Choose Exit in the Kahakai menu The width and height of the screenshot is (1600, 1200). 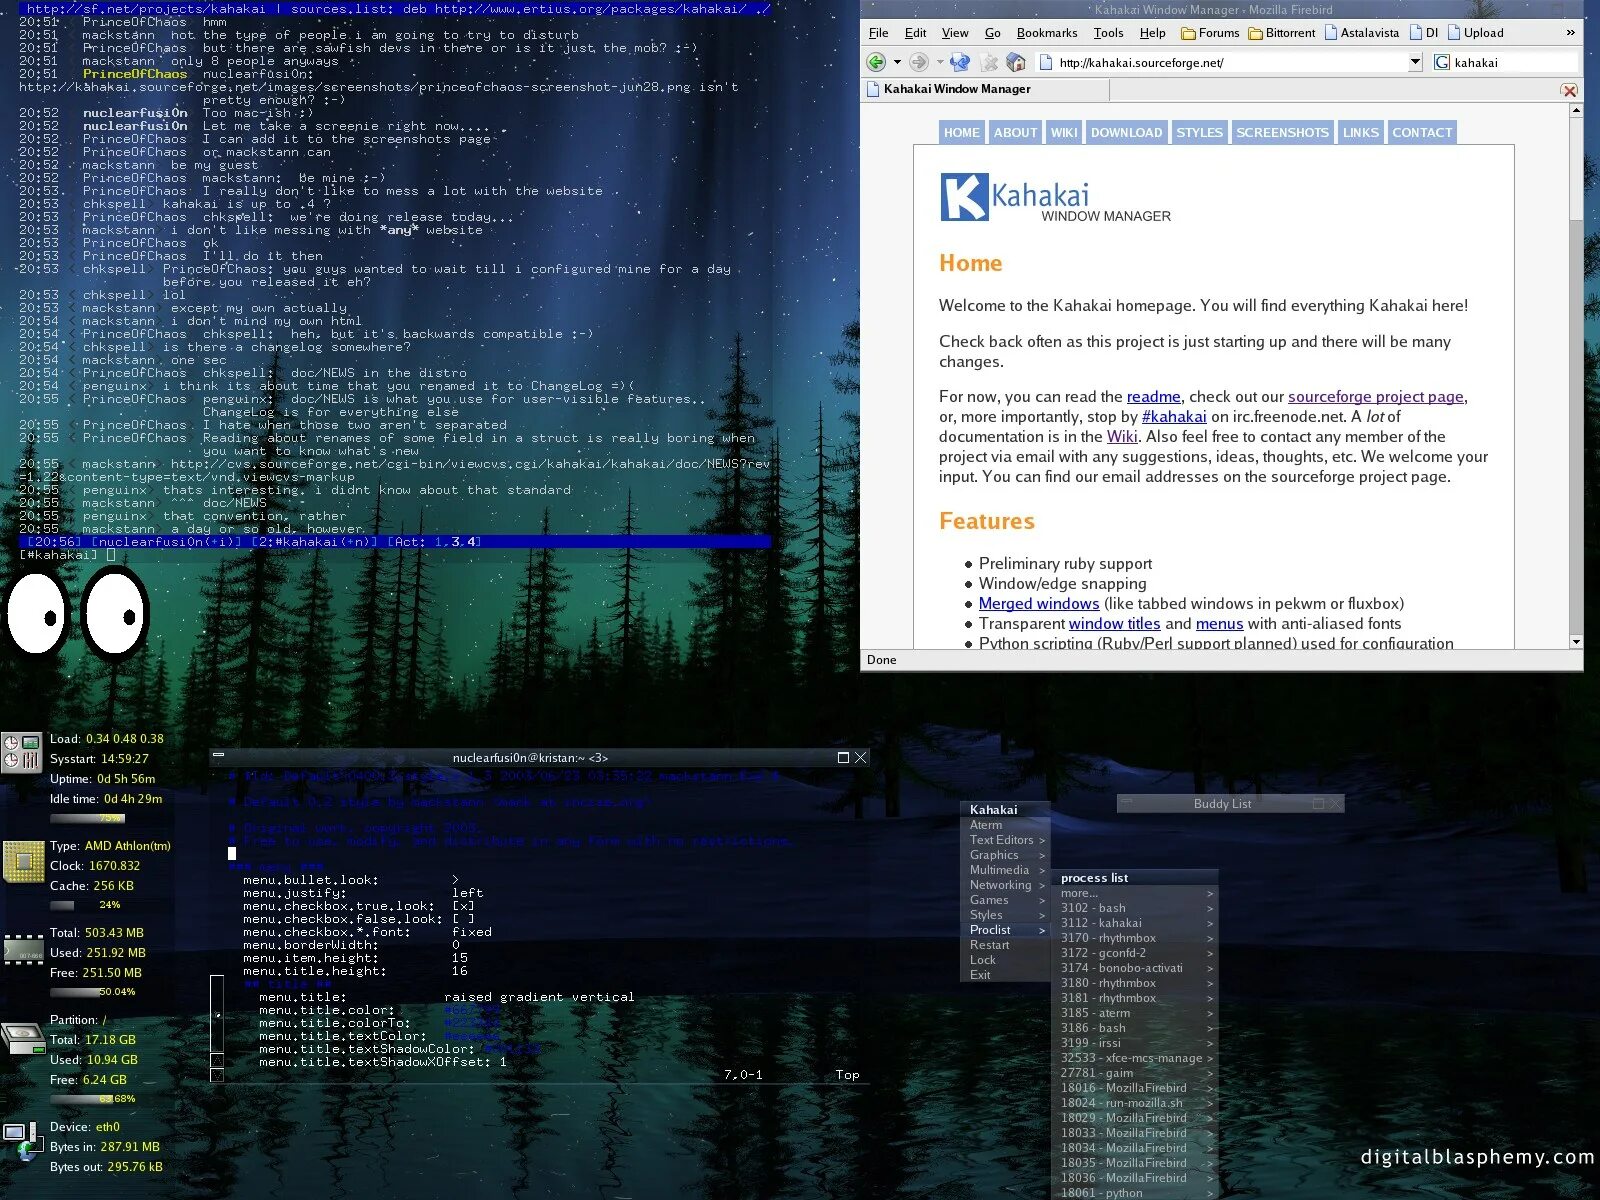1007,975
